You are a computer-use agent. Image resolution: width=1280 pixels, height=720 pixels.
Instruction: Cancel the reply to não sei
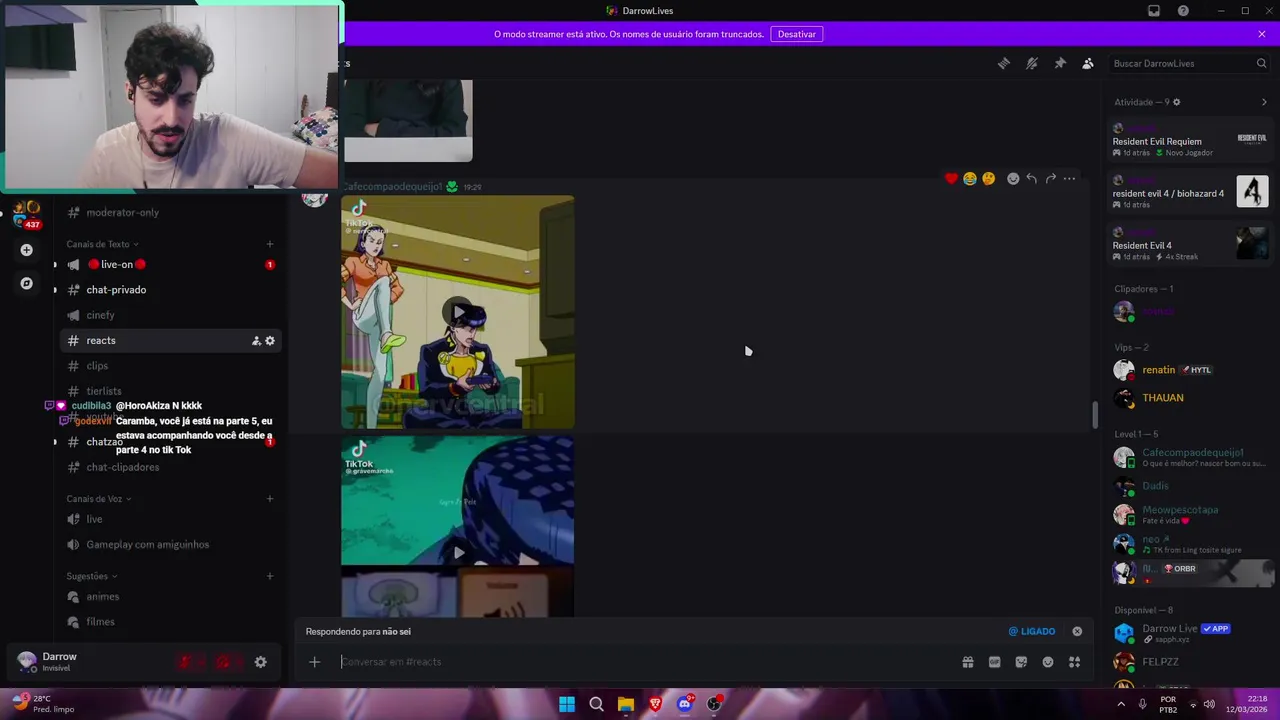click(x=1077, y=631)
